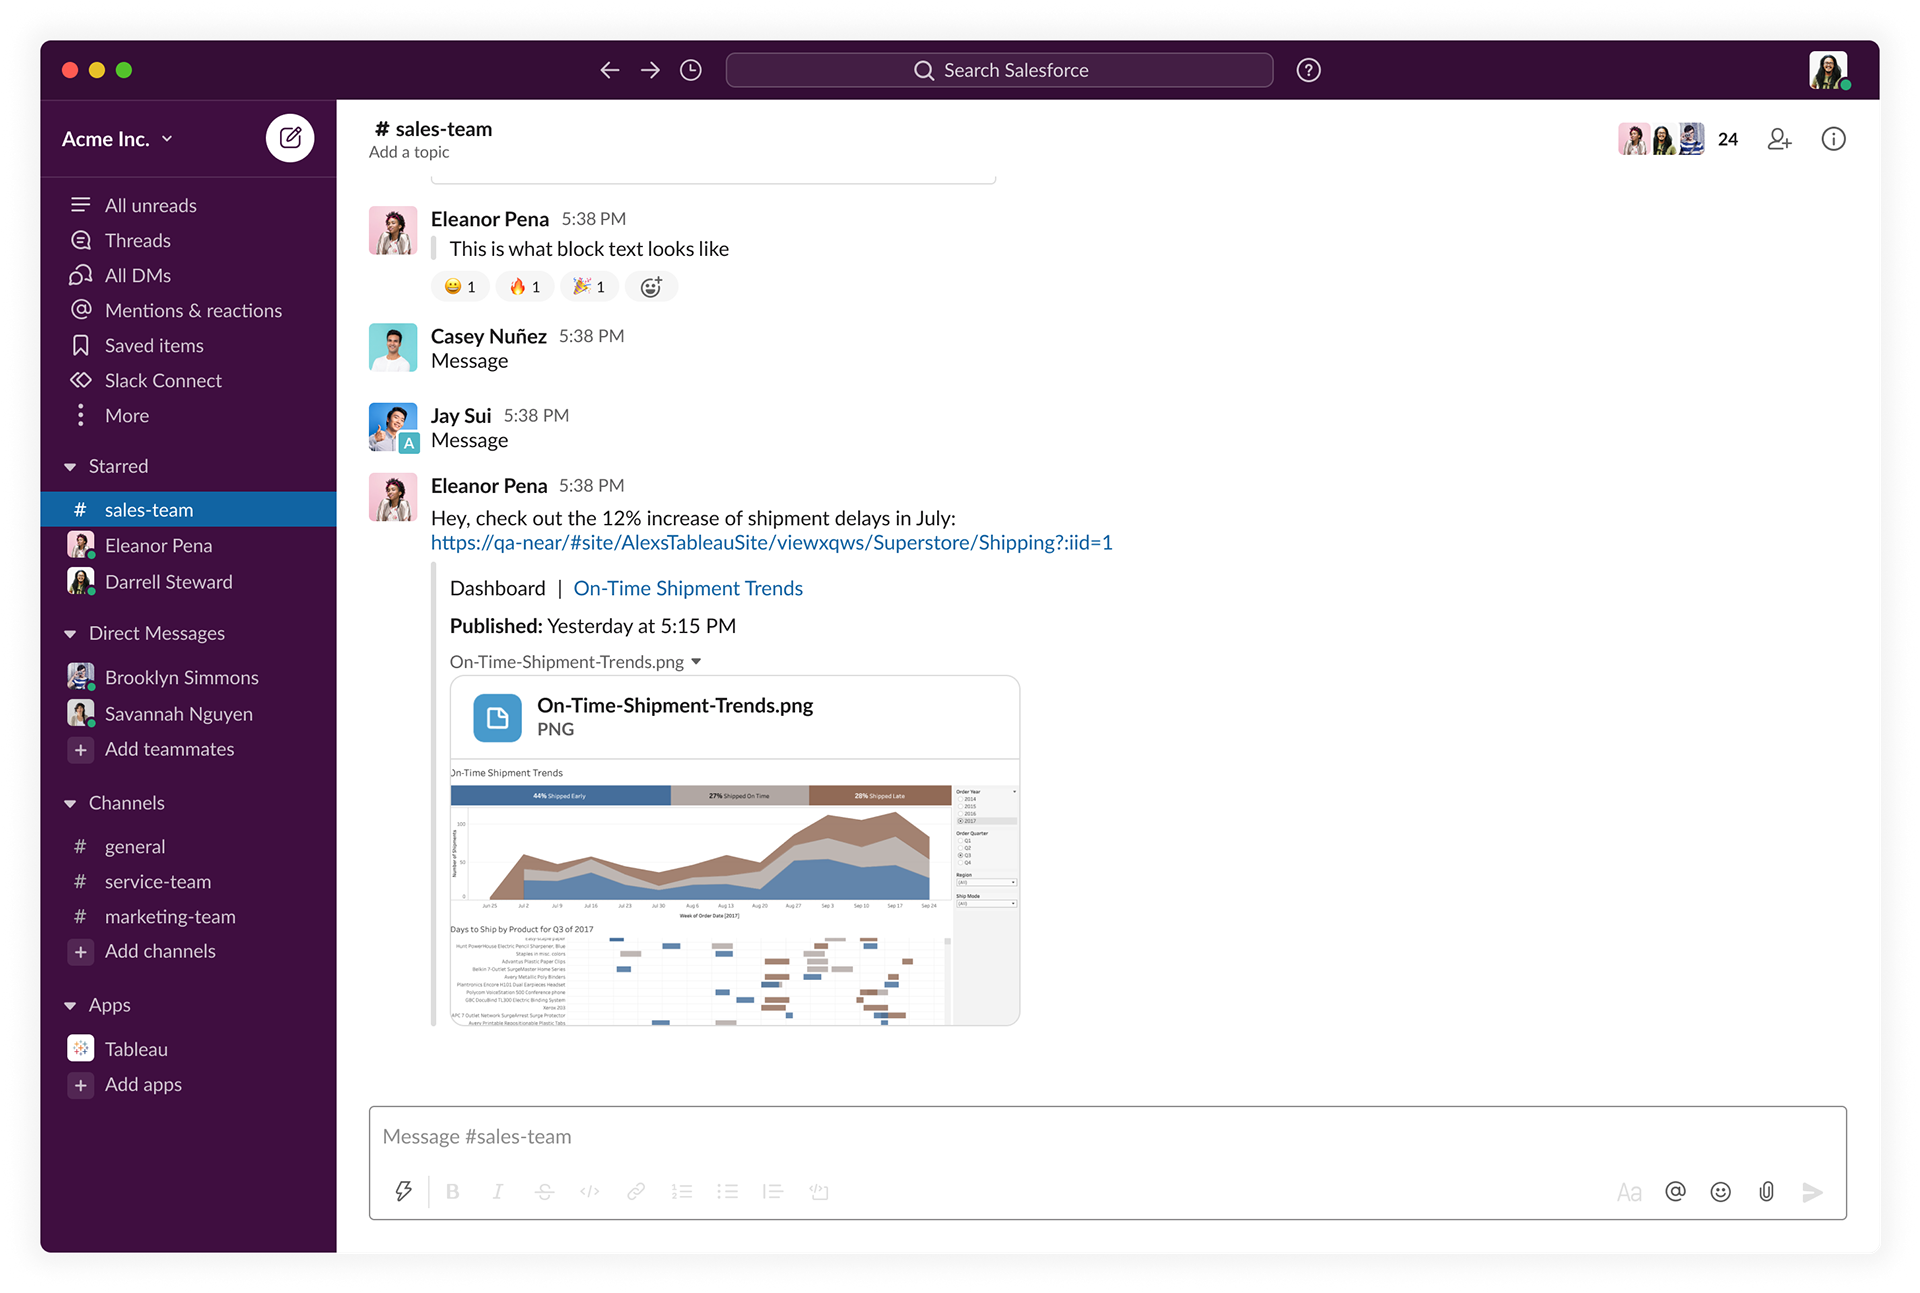The image size is (1920, 1293).
Task: Toggle italic formatting in composer
Action: pyautogui.click(x=497, y=1191)
